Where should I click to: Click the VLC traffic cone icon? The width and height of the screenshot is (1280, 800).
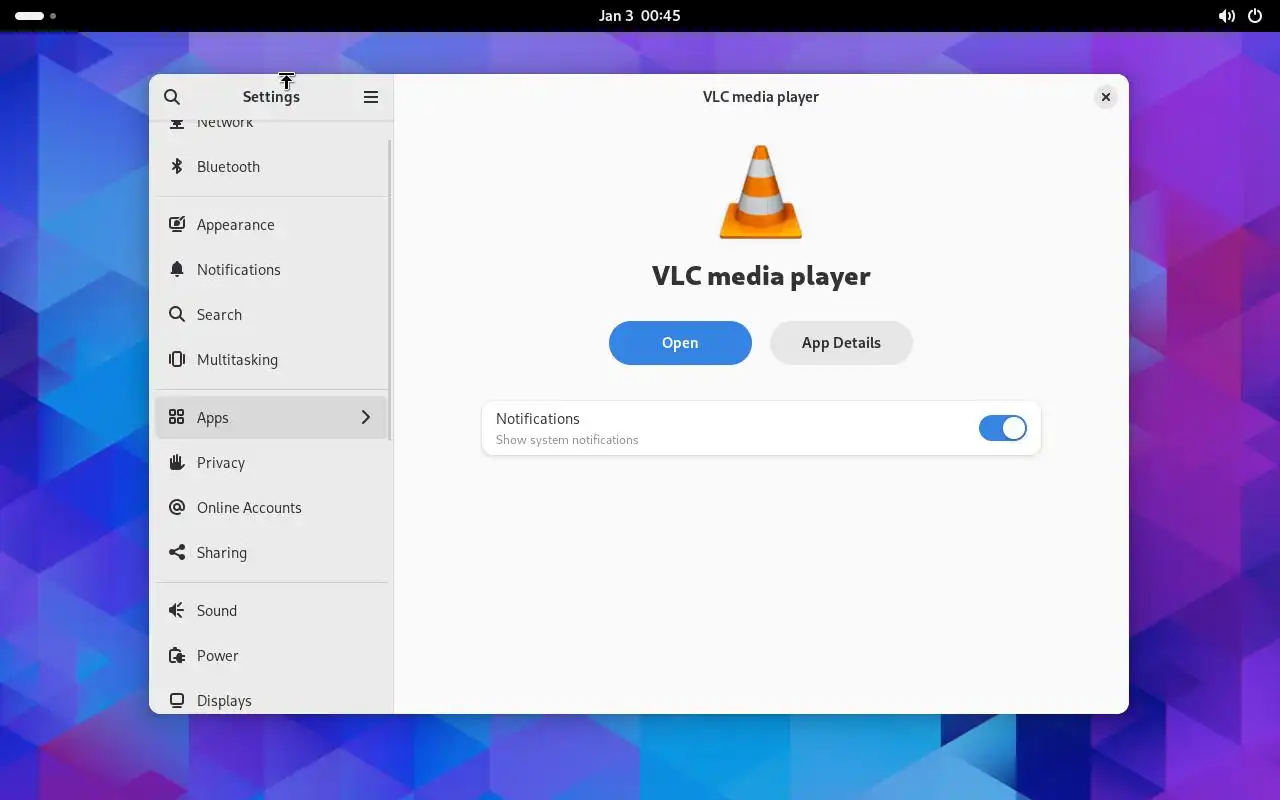(761, 192)
